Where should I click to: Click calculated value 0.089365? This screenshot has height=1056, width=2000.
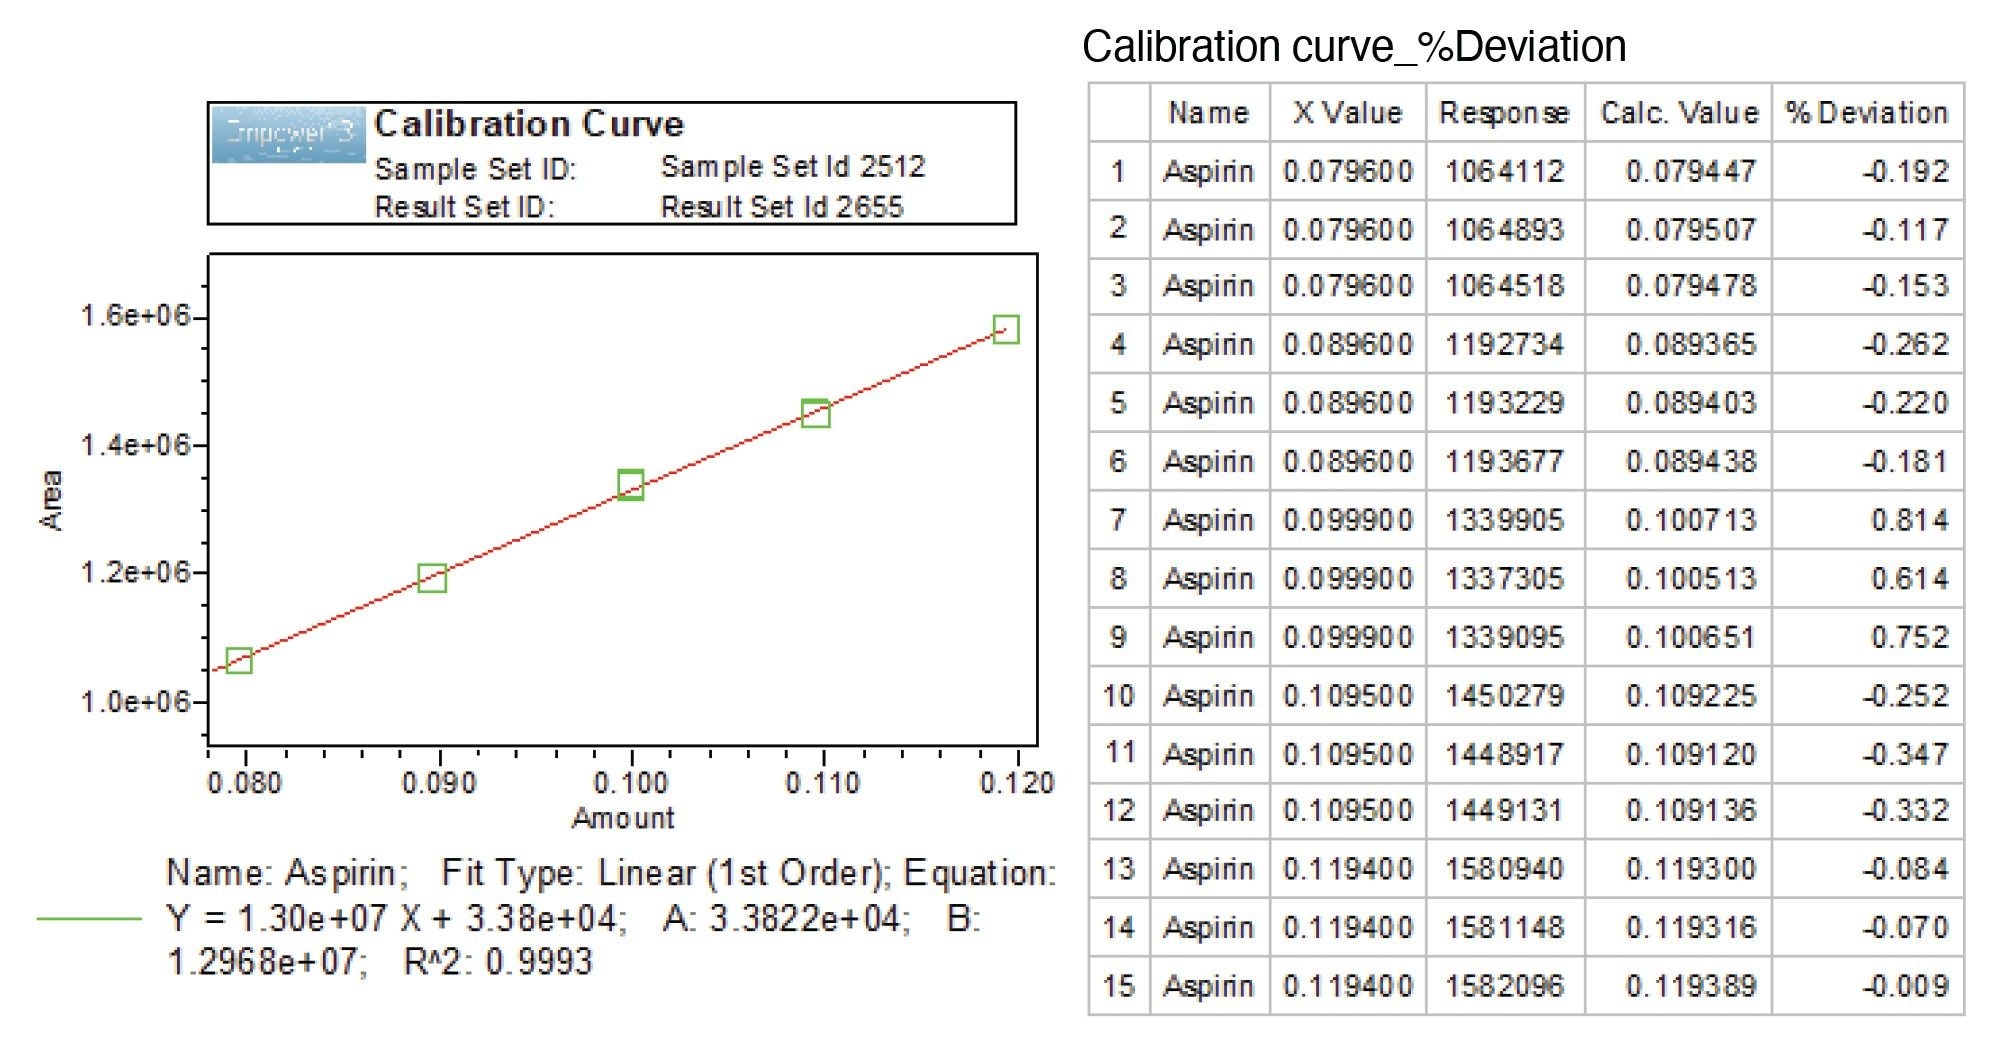point(1691,345)
